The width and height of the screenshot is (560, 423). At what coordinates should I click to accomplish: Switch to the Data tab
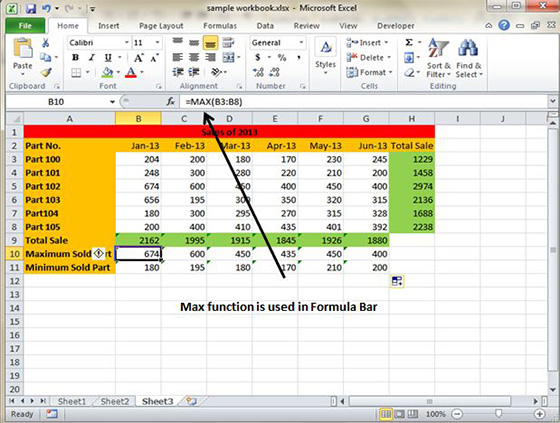pos(265,26)
